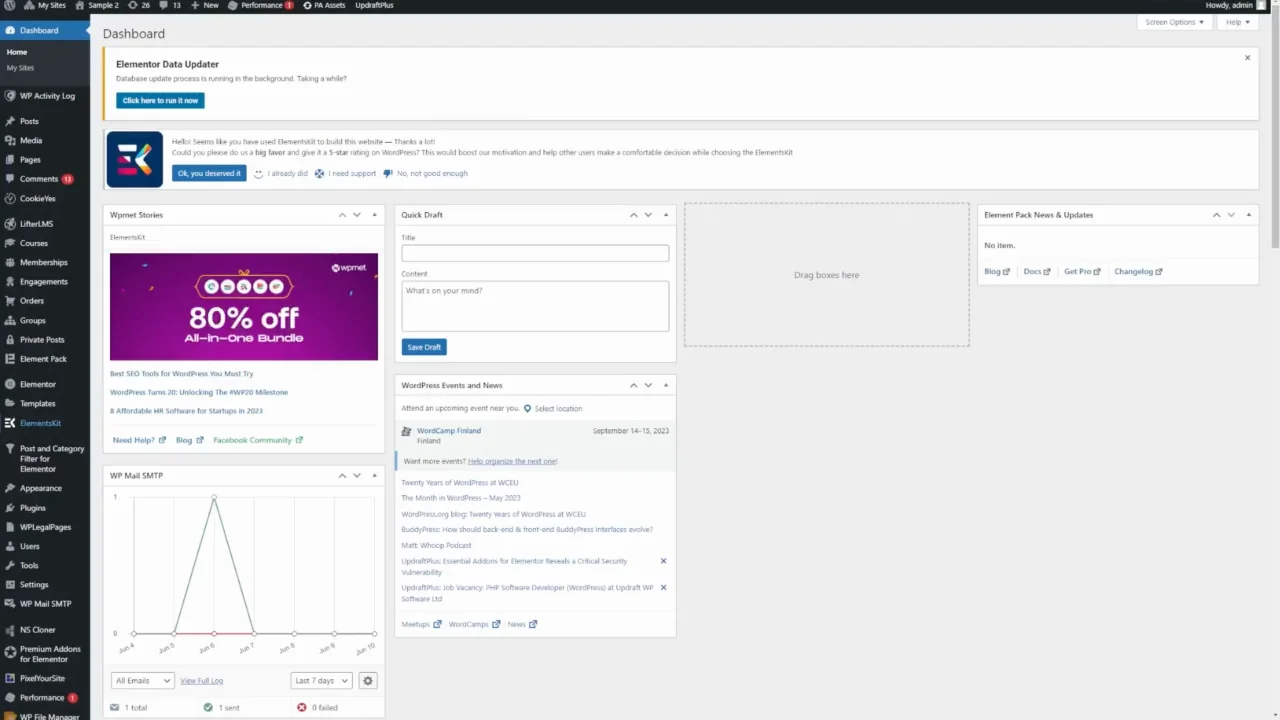This screenshot has width=1280, height=720.
Task: Expand the Help dropdown tab
Action: [x=1238, y=22]
